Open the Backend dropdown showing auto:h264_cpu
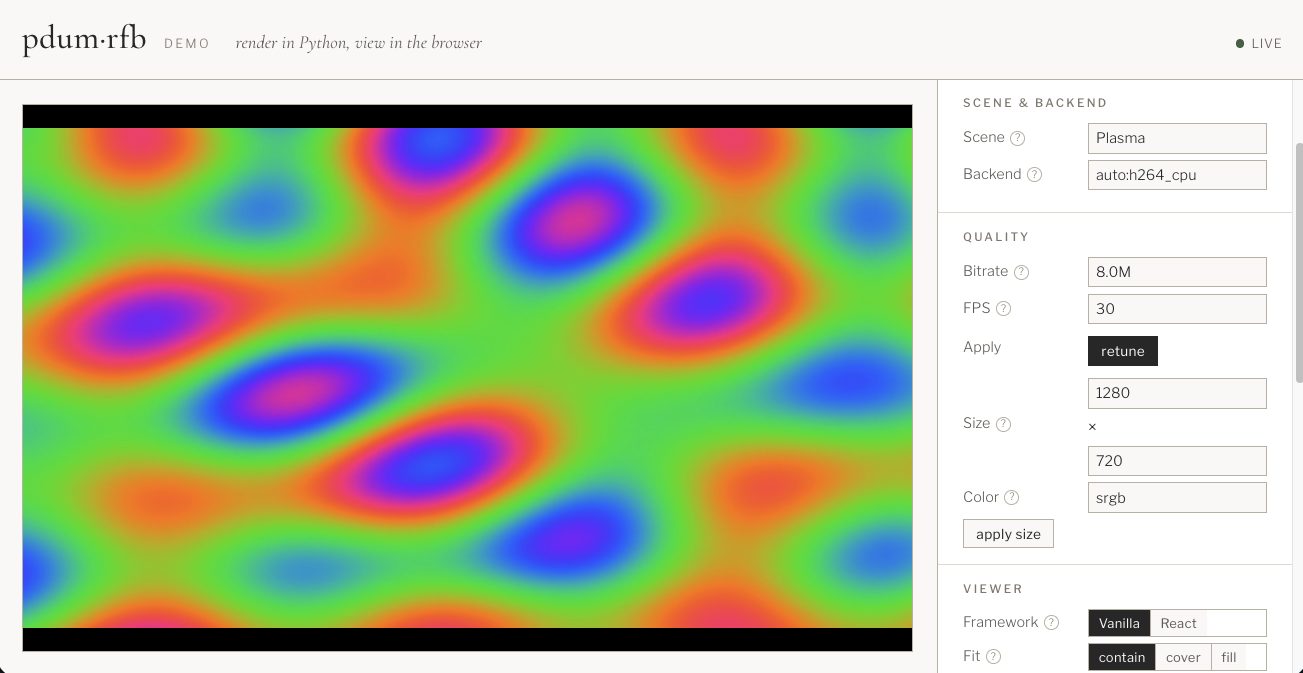This screenshot has width=1303, height=673. tap(1177, 175)
